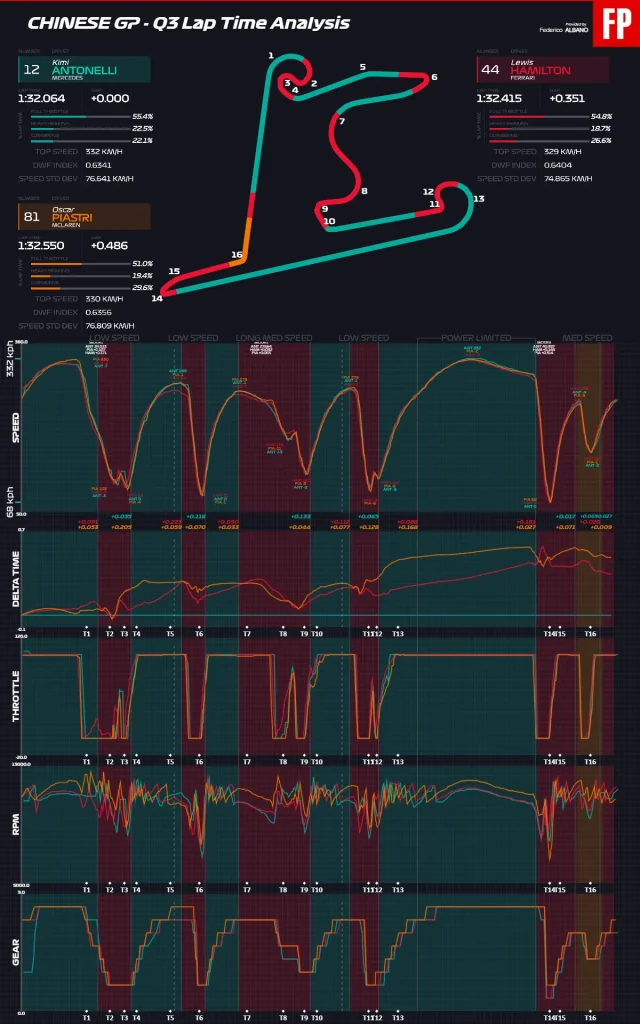640x1024 pixels.
Task: Click Antonelli's heavy braking value 22.5%
Action: [142, 129]
